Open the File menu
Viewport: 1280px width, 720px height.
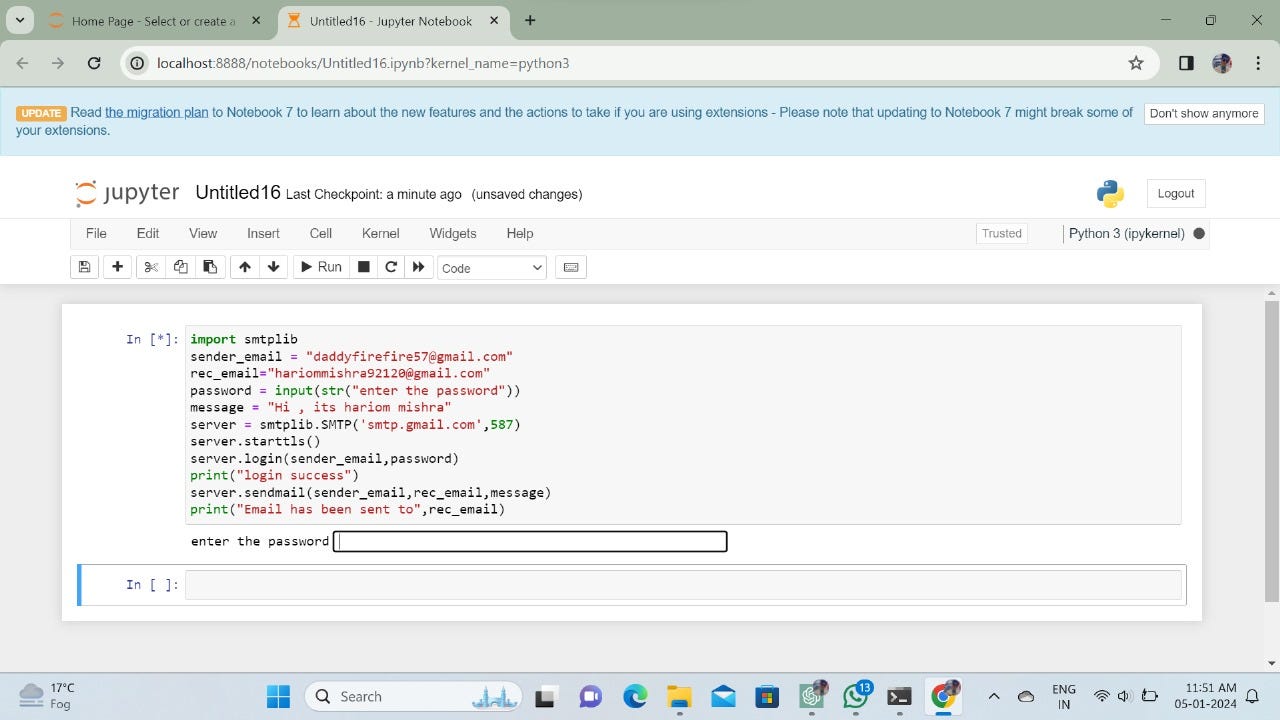pyautogui.click(x=96, y=233)
